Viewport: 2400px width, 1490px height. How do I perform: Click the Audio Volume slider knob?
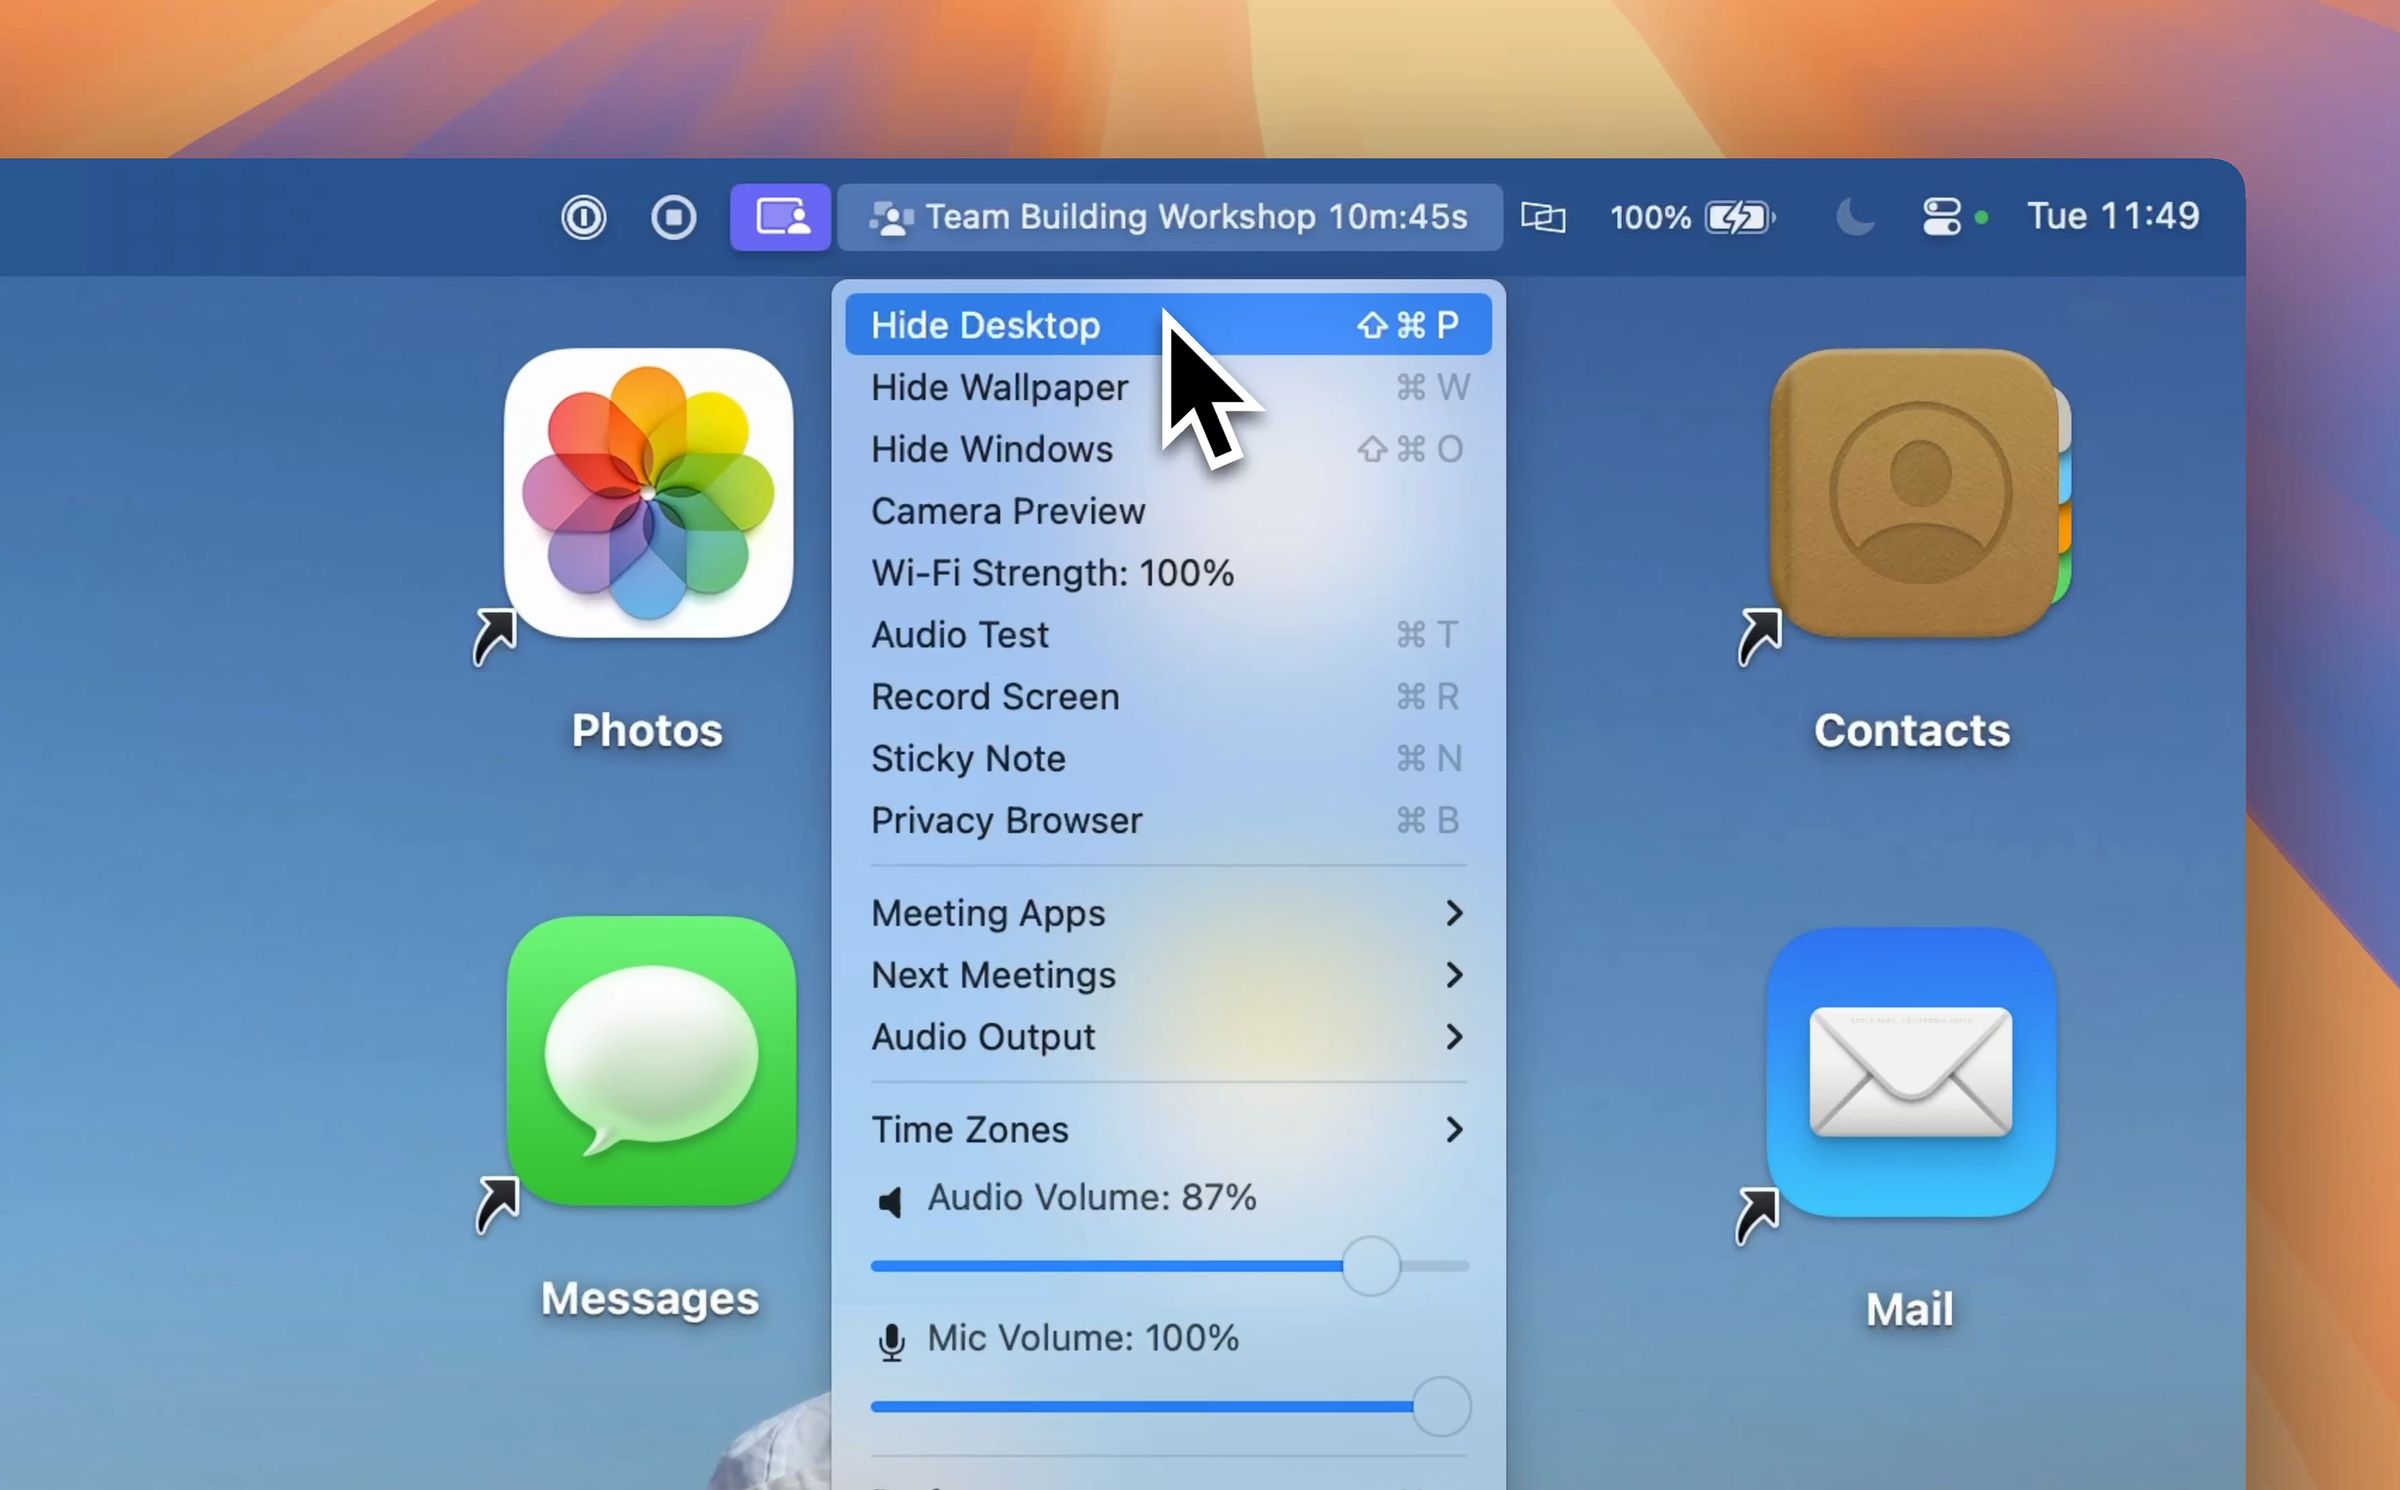pos(1371,1266)
